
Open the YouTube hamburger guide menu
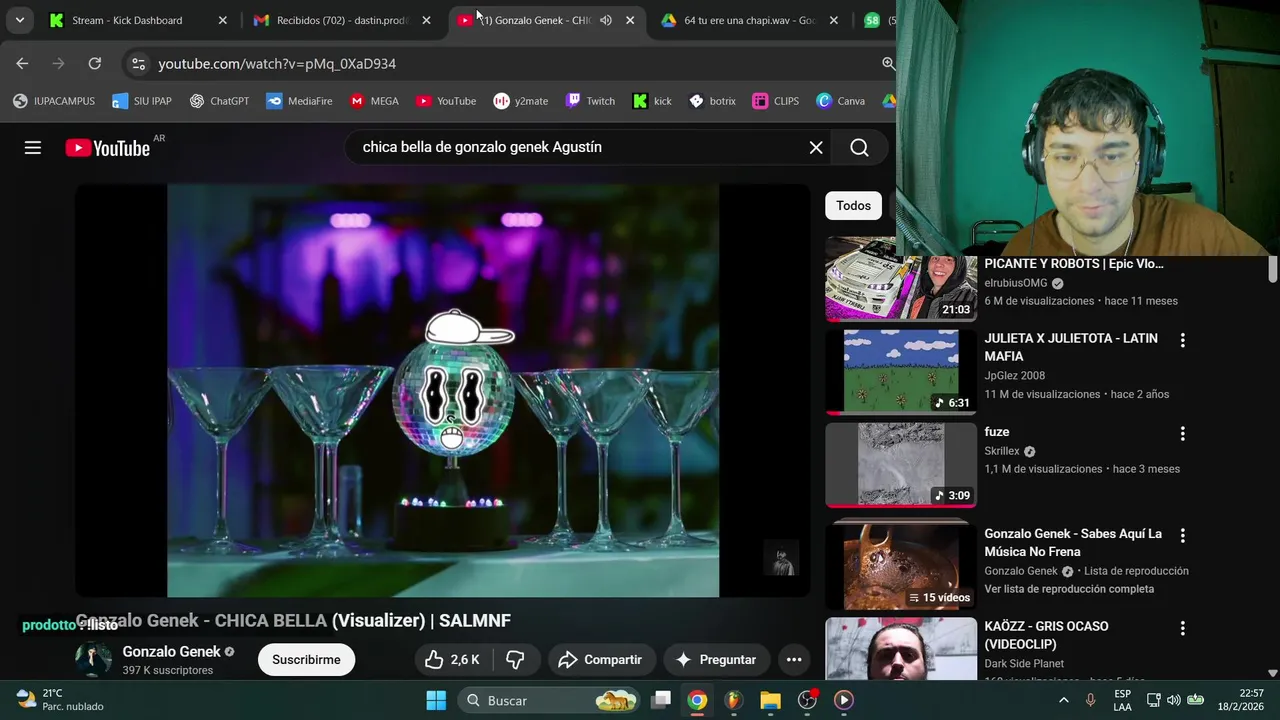pos(33,148)
